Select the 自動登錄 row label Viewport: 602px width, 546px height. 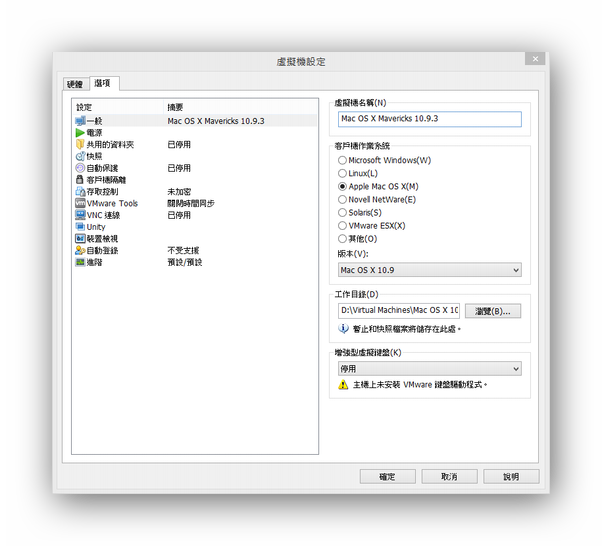[x=102, y=251]
